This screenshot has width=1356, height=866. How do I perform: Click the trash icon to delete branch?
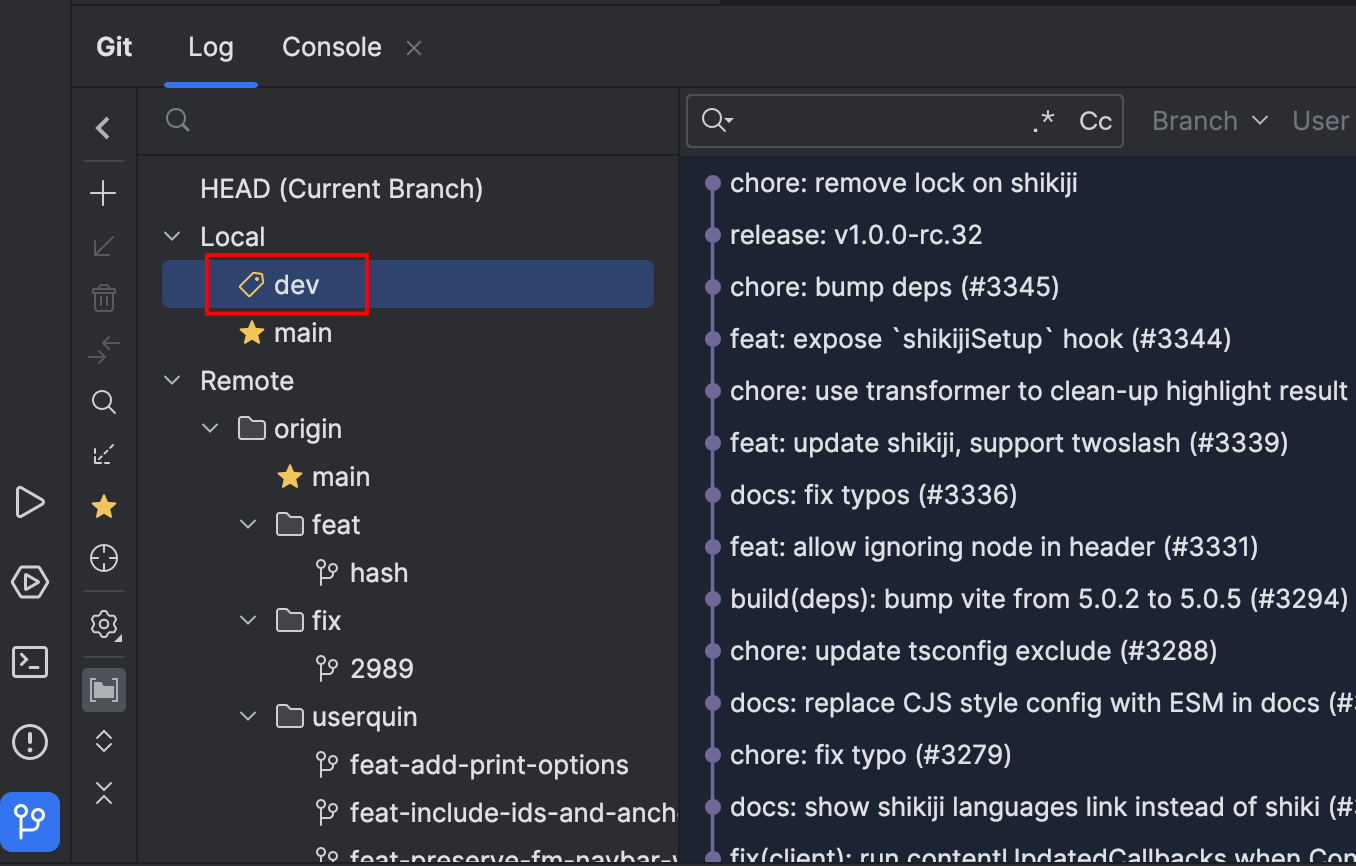coord(103,298)
